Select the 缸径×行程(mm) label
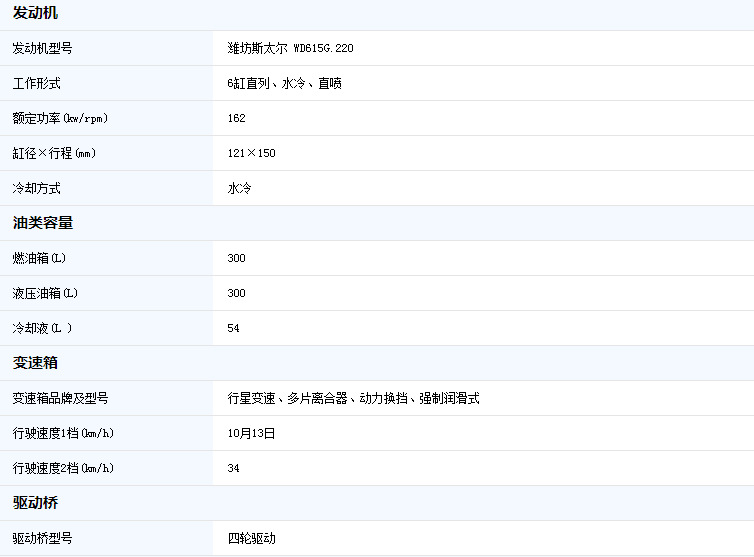 pyautogui.click(x=54, y=153)
